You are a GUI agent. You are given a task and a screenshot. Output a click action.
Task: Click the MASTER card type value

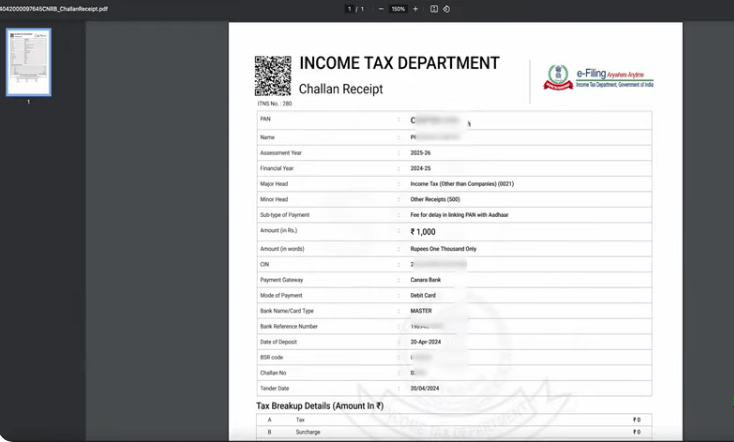click(422, 310)
